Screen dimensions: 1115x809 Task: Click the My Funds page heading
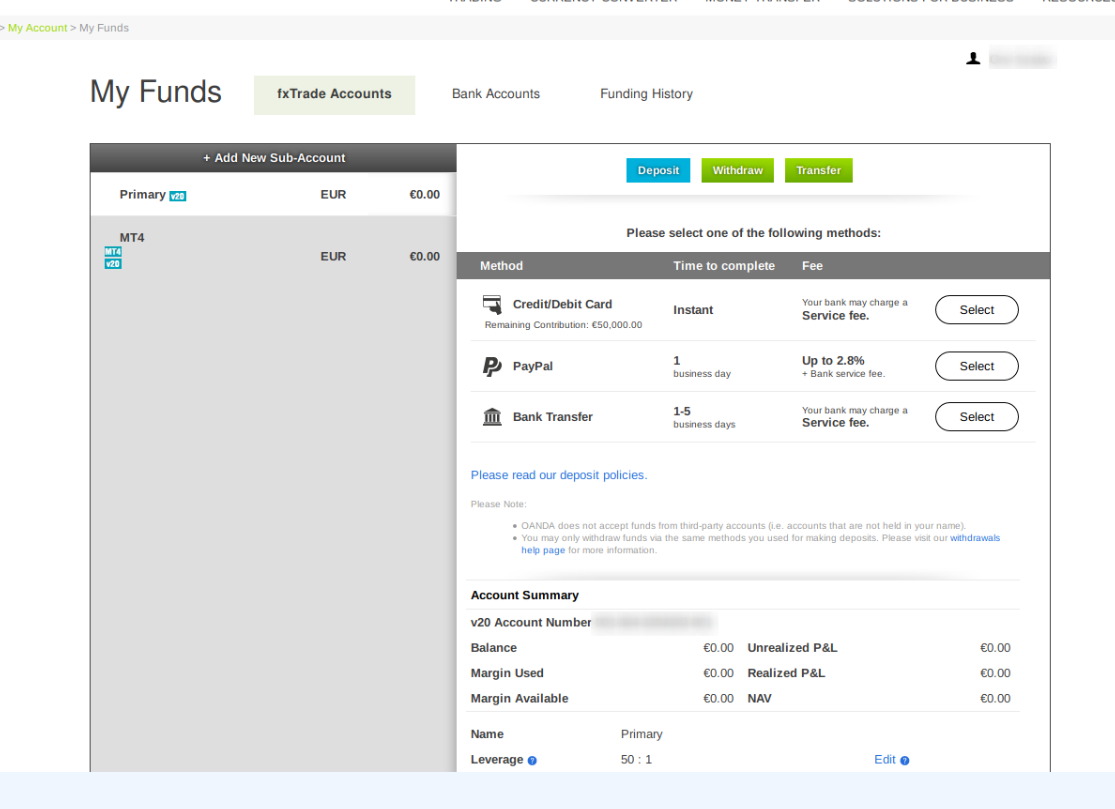coord(156,92)
